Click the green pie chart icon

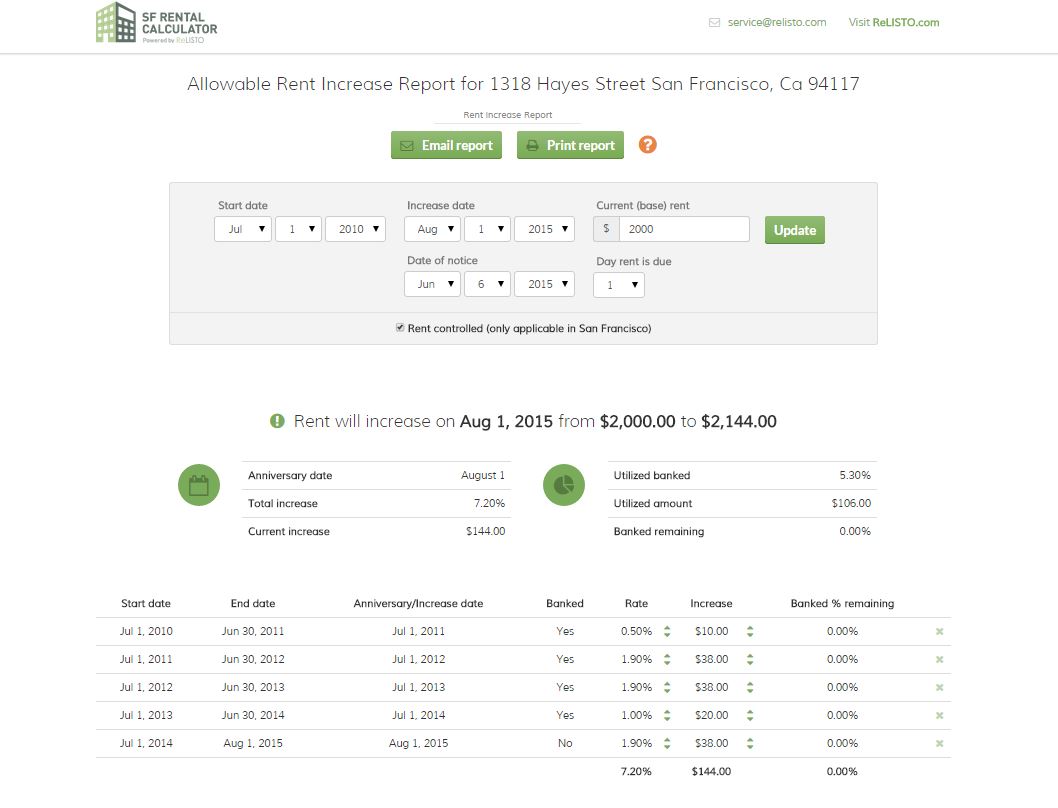[x=564, y=486]
